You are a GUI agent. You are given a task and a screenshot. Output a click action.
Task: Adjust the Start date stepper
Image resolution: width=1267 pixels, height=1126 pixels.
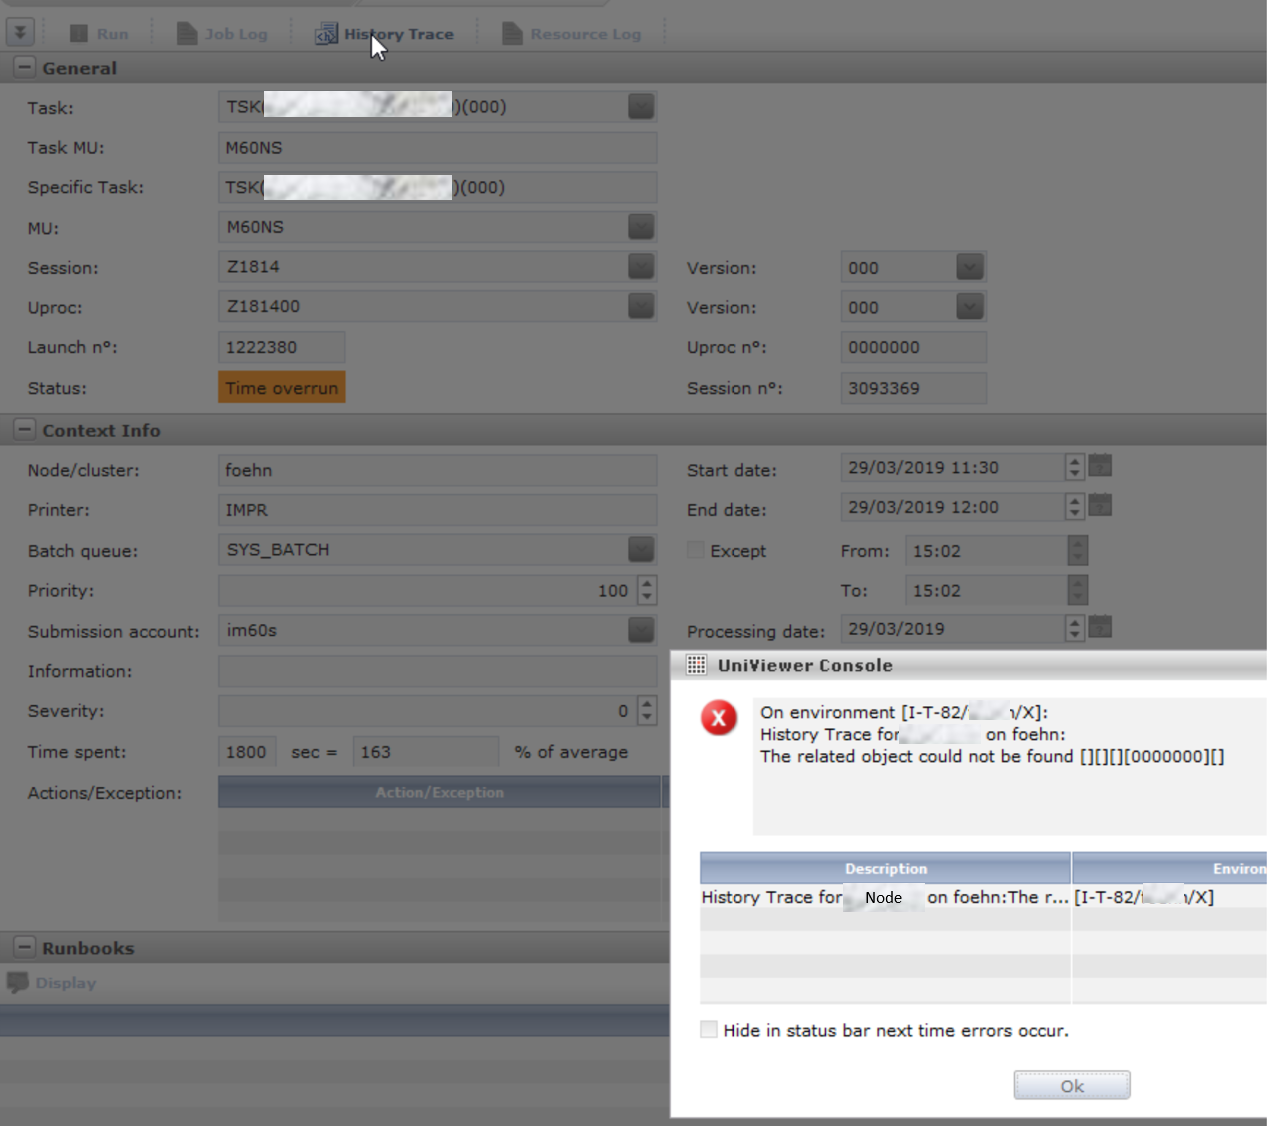pyautogui.click(x=1075, y=467)
